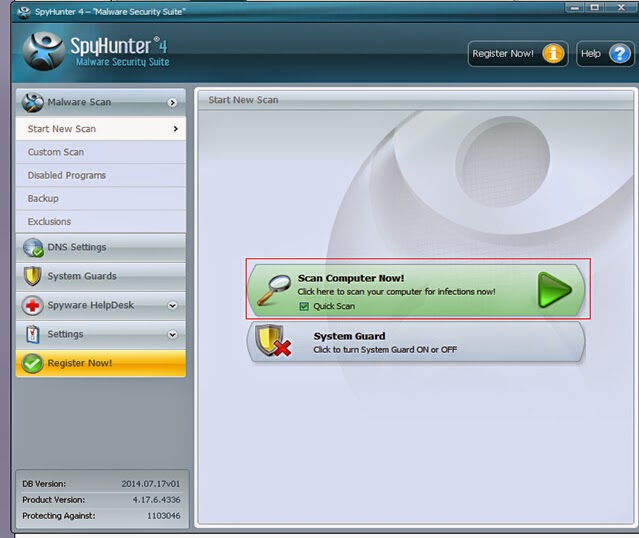639x538 pixels.
Task: Close the SpyHunter window
Action: 621,7
